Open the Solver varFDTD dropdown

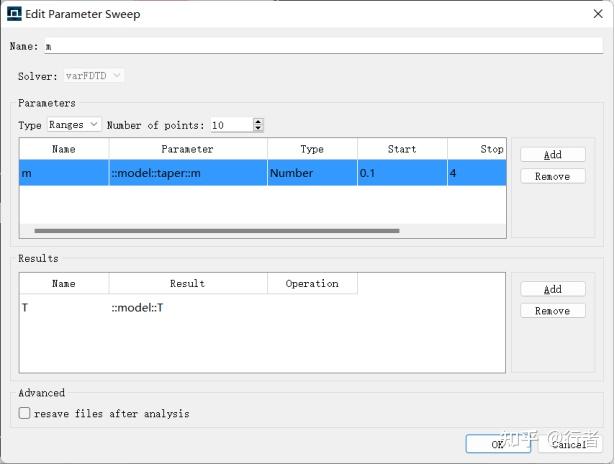(x=94, y=75)
